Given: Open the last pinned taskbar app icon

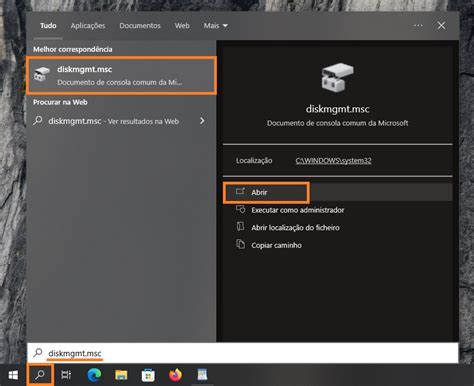Looking at the screenshot, I should (202, 375).
